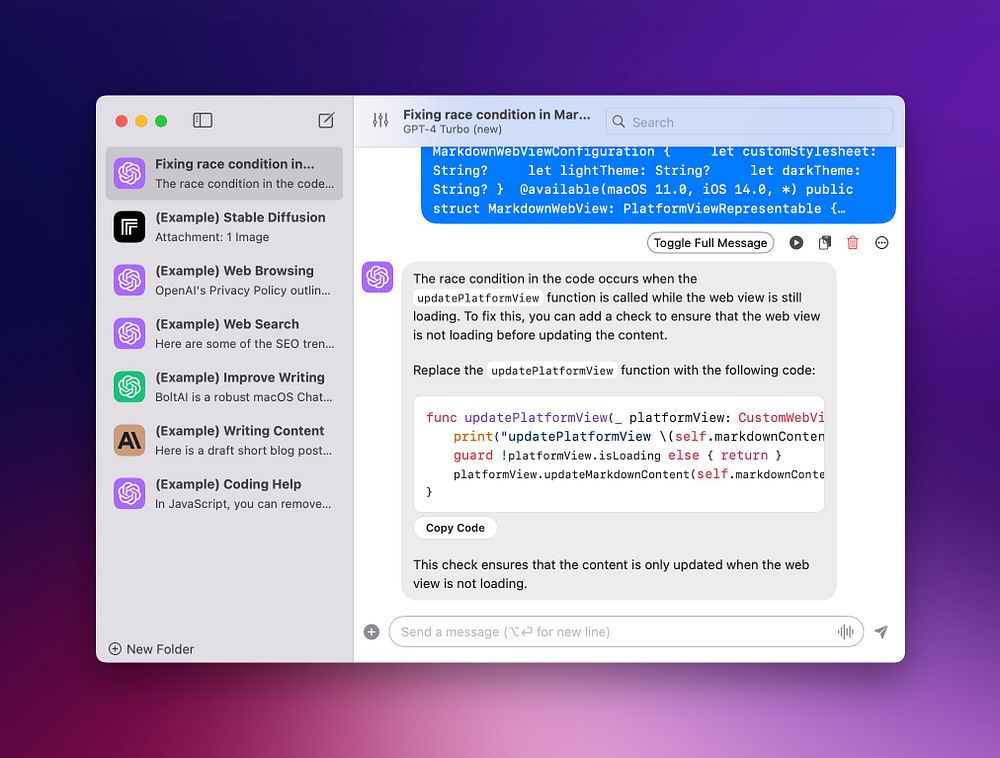Click the GPT-4 Turbo (new) model label
The height and width of the screenshot is (758, 1000).
(x=452, y=129)
